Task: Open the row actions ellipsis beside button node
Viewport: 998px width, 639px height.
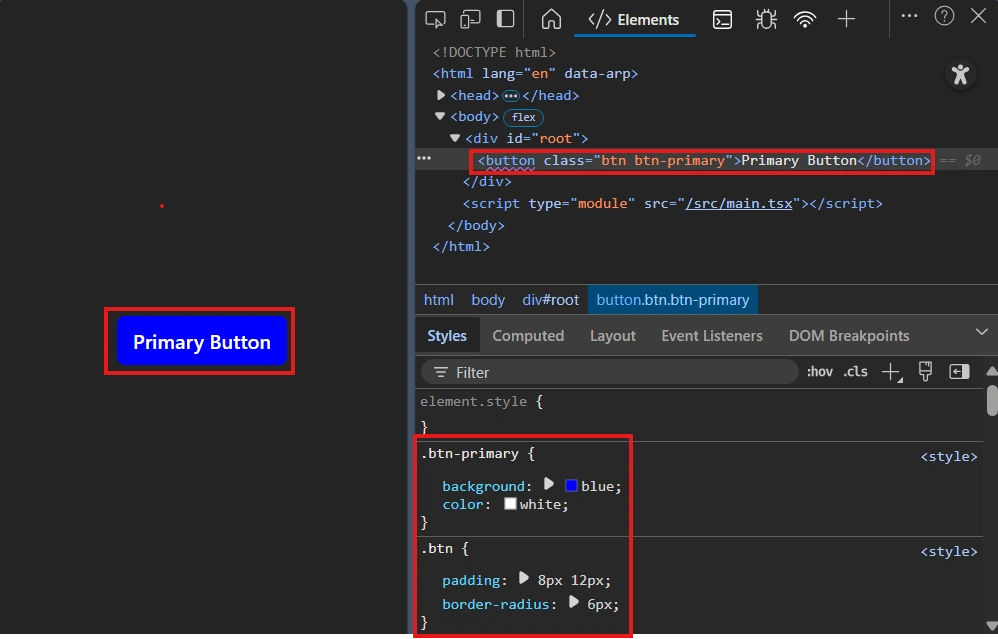Action: [424, 158]
